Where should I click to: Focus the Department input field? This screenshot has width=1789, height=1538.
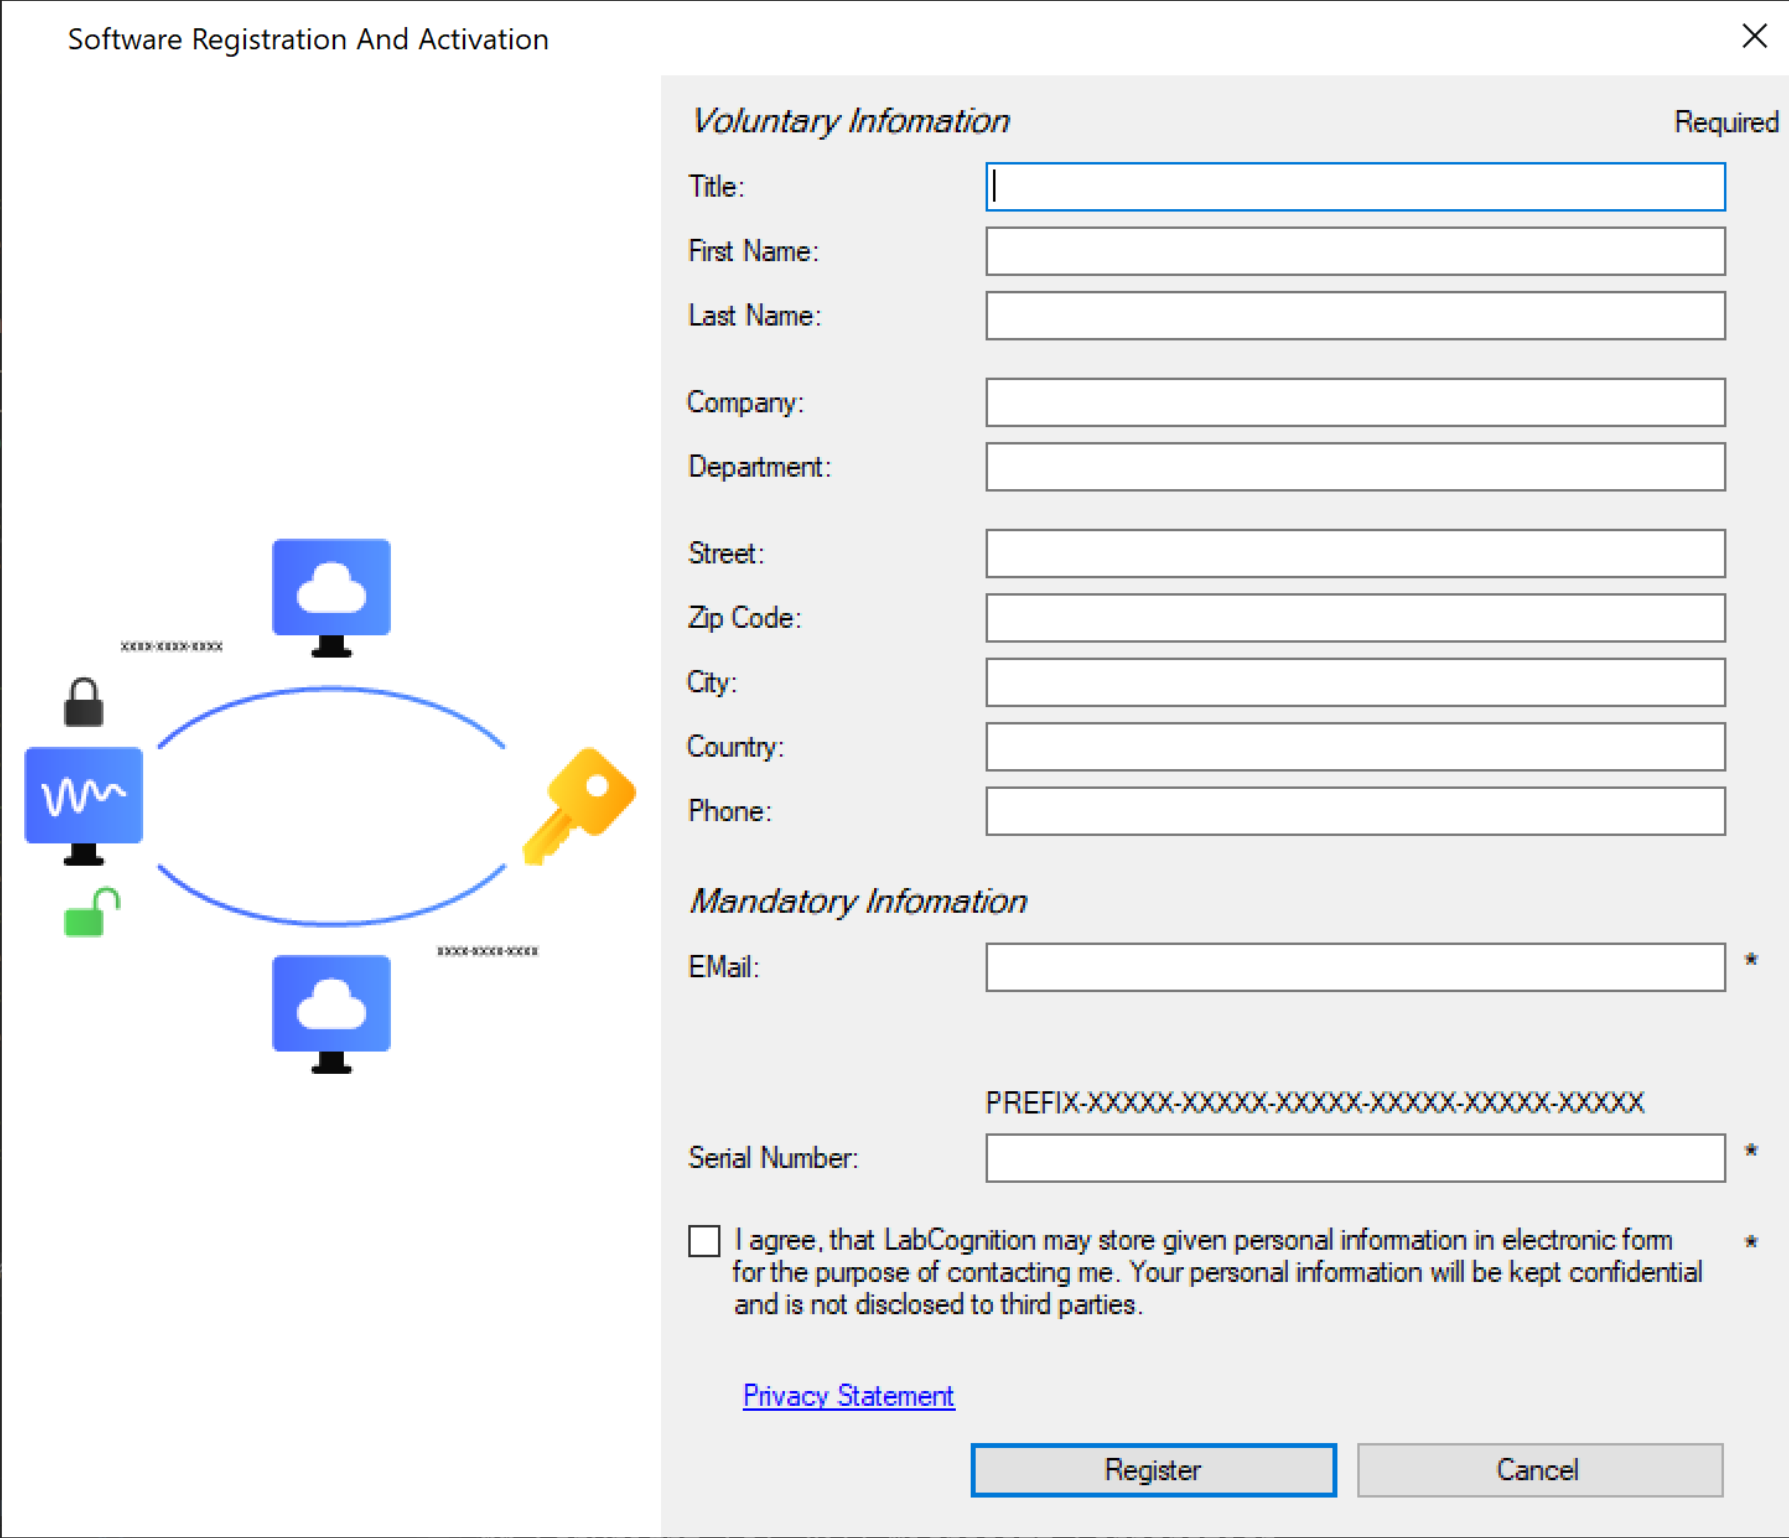pos(1354,467)
